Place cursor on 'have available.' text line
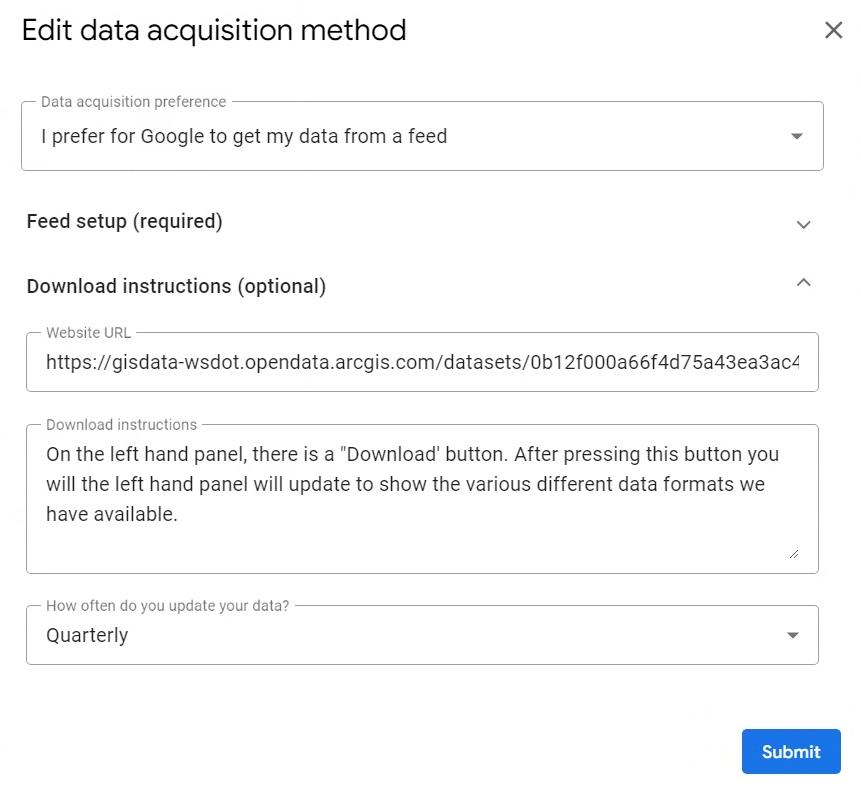The image size is (861, 789). [x=111, y=514]
